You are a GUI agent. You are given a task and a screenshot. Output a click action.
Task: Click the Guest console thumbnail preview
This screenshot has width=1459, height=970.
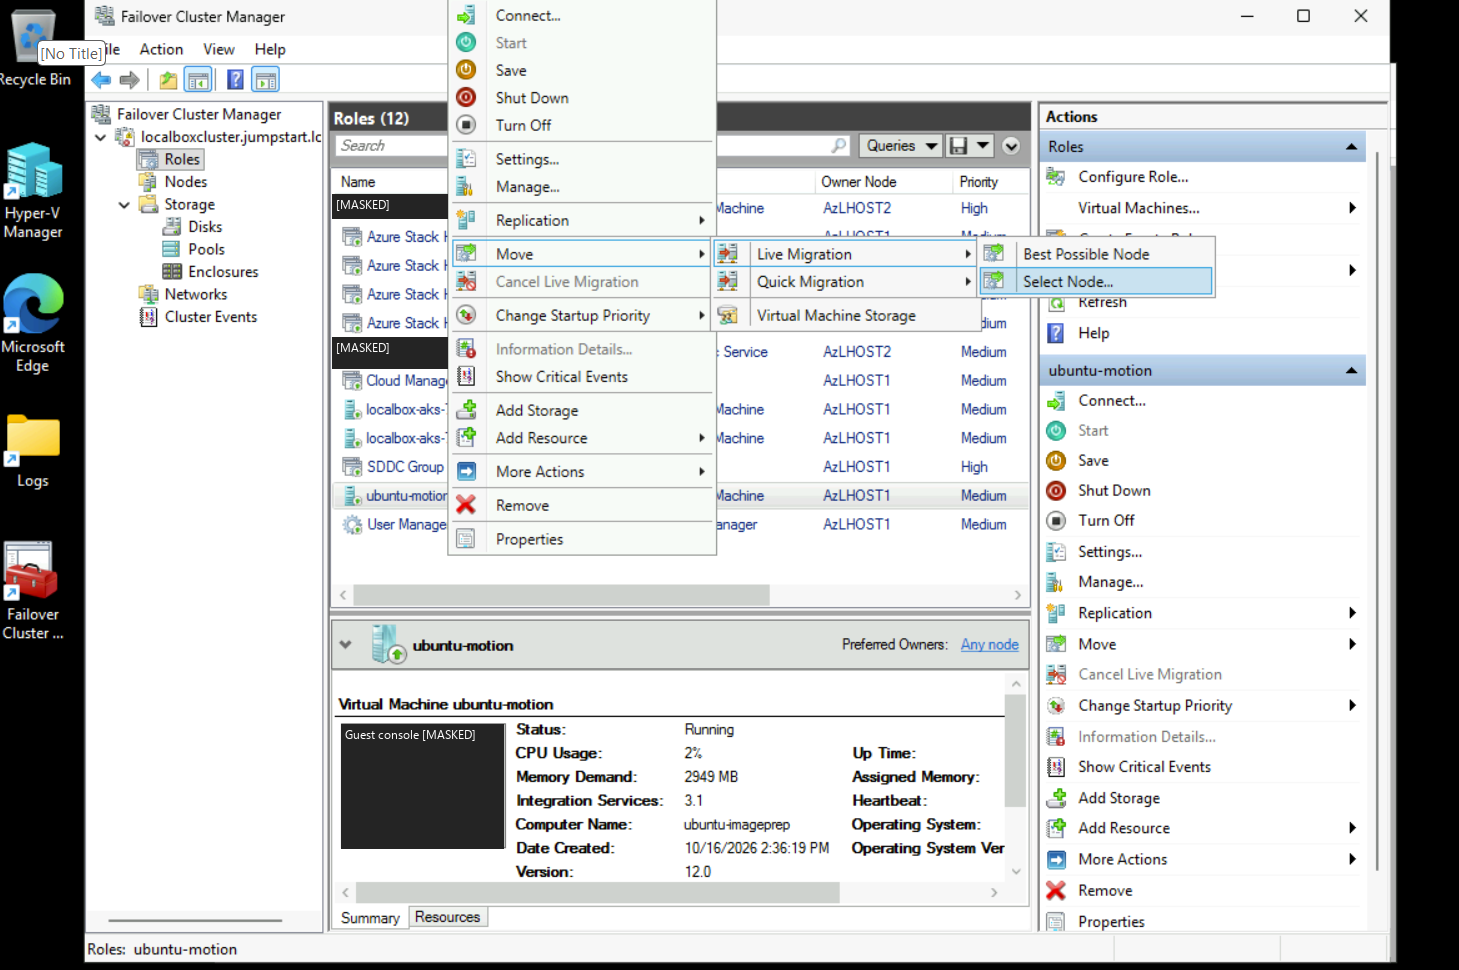coord(423,786)
